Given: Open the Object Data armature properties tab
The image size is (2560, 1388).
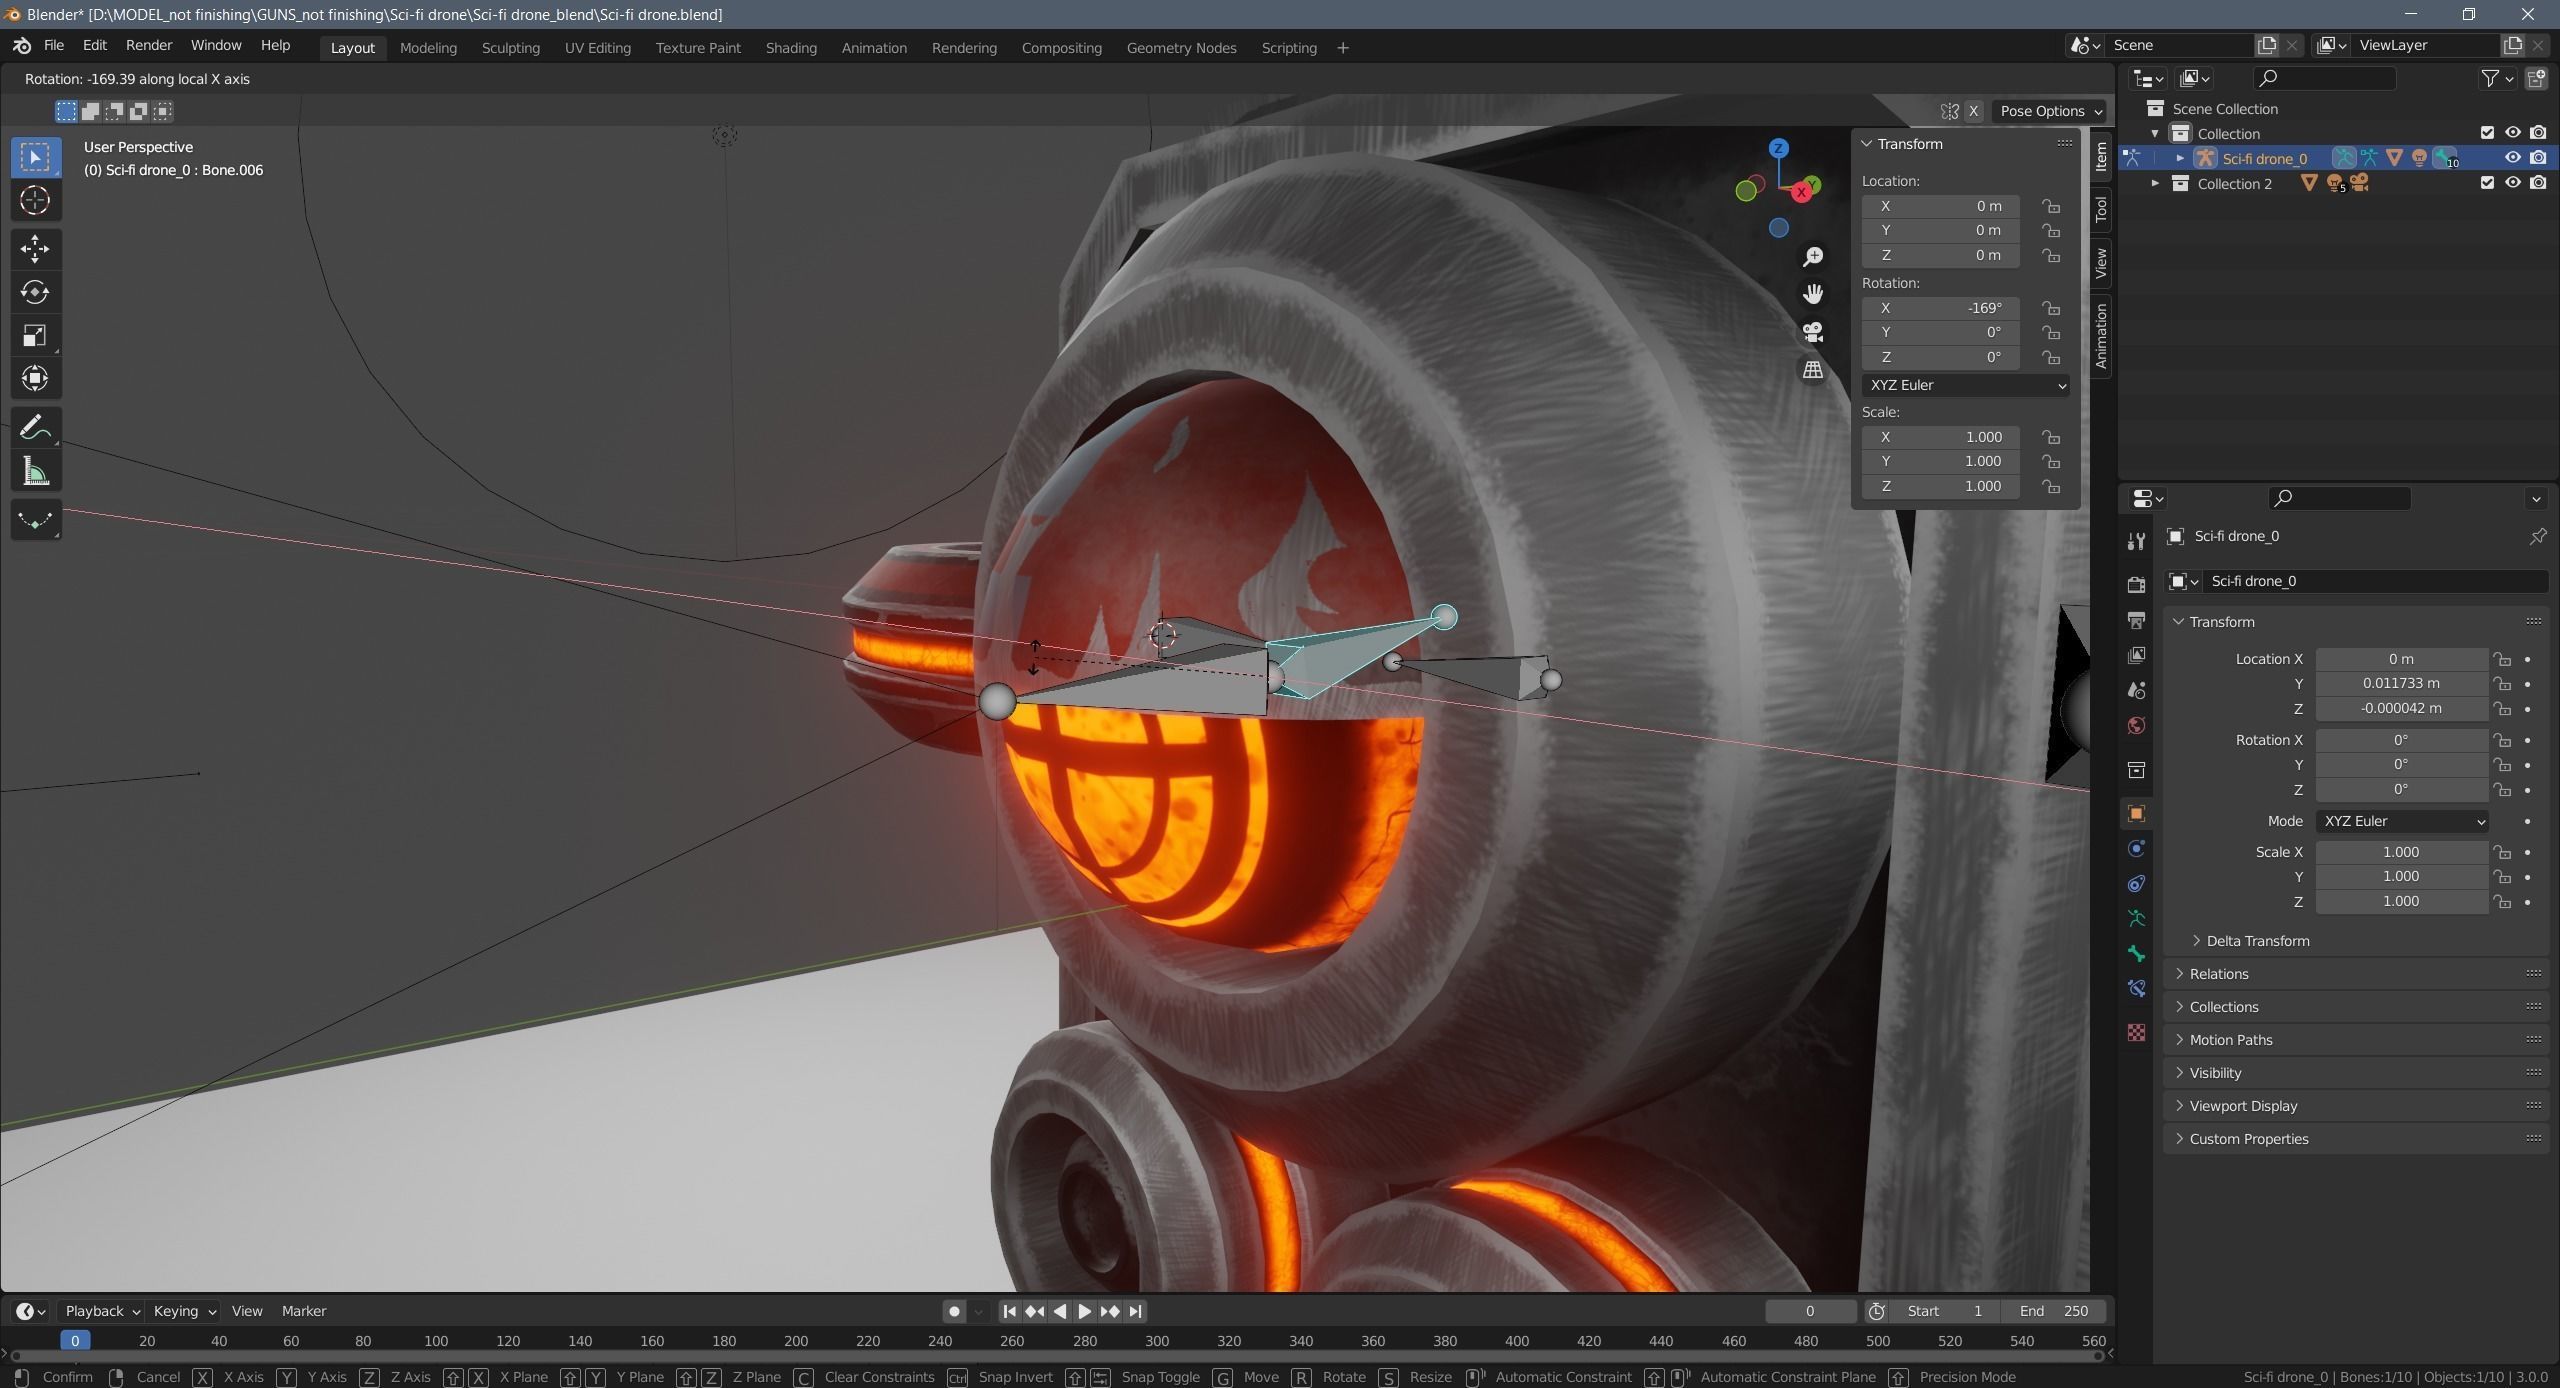Looking at the screenshot, I should [2137, 918].
